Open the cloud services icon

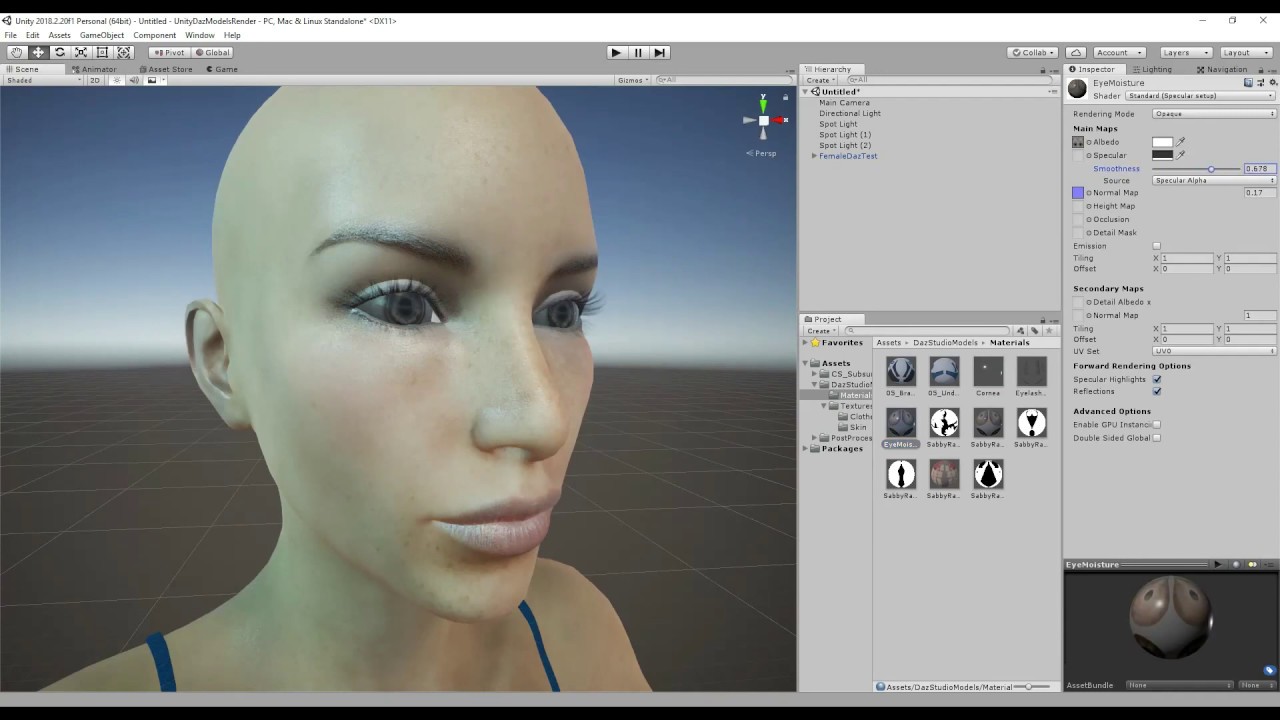tap(1076, 52)
